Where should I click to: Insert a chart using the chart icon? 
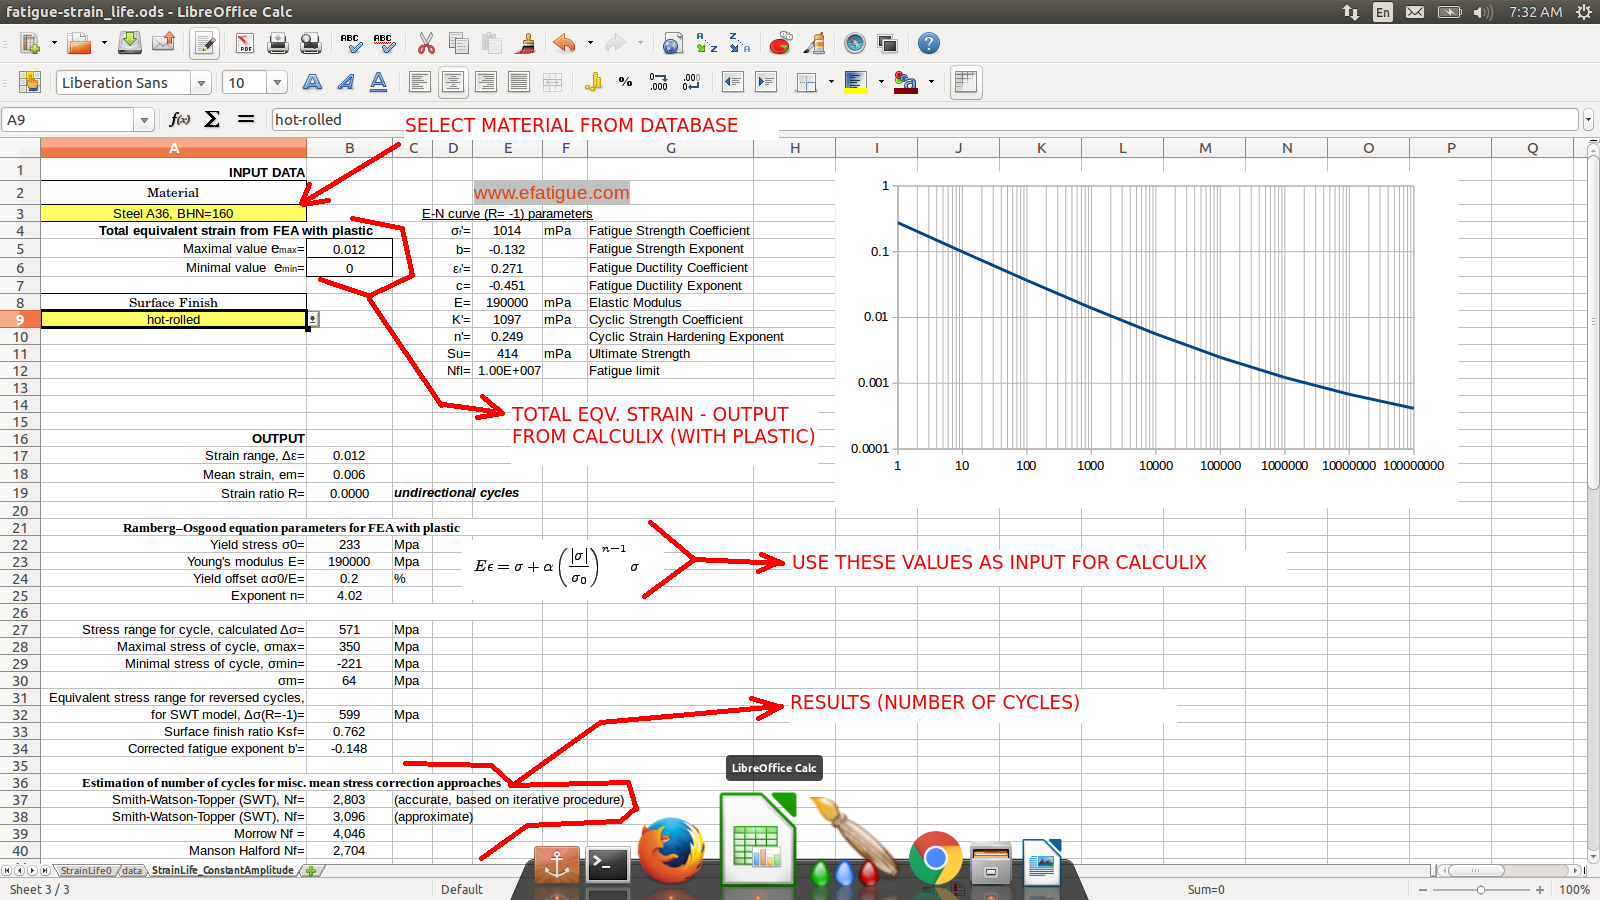coord(780,43)
